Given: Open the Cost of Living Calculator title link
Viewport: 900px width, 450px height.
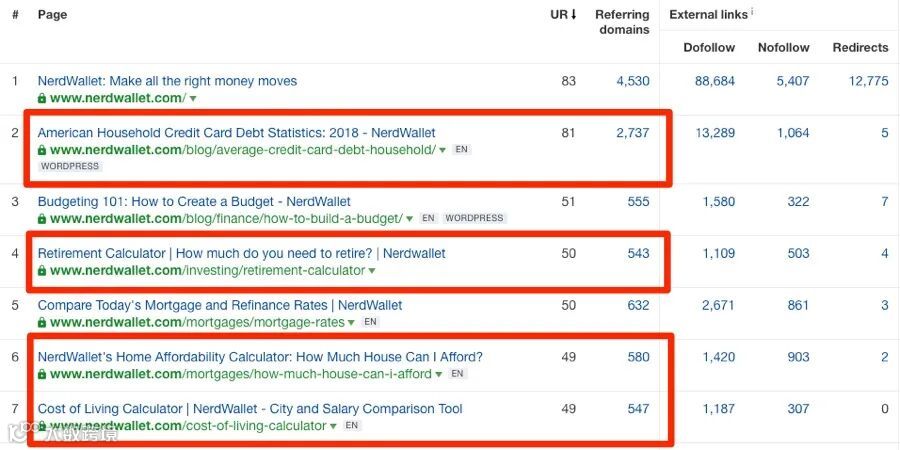Looking at the screenshot, I should pos(250,409).
